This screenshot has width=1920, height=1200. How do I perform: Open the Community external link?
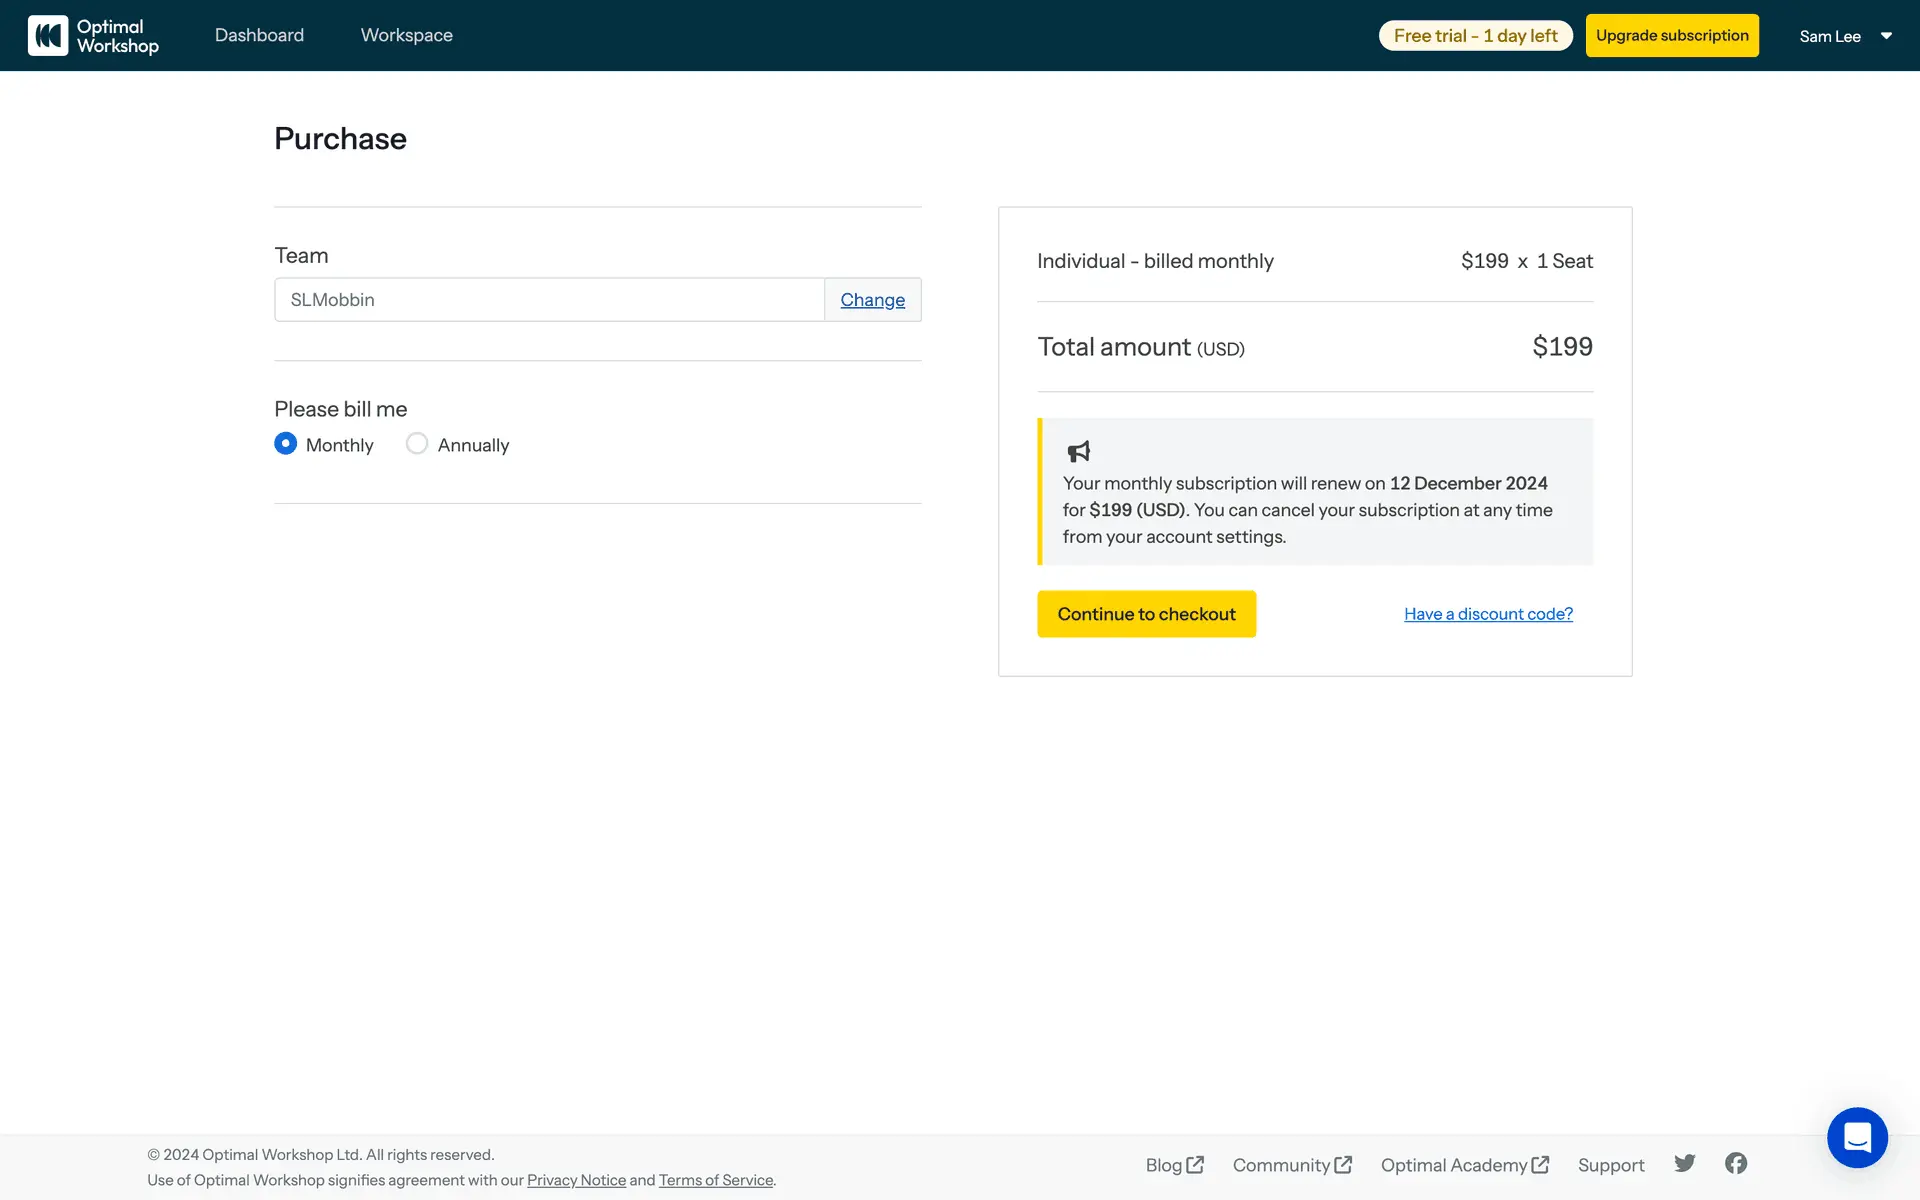coord(1292,1165)
